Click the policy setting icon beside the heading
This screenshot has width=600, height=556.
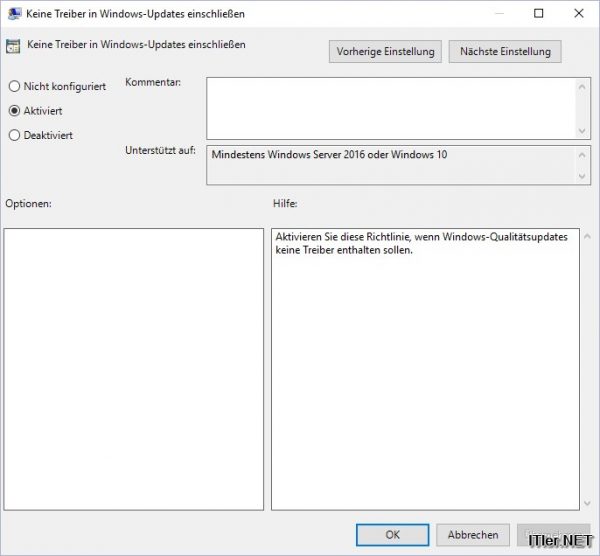(x=14, y=46)
